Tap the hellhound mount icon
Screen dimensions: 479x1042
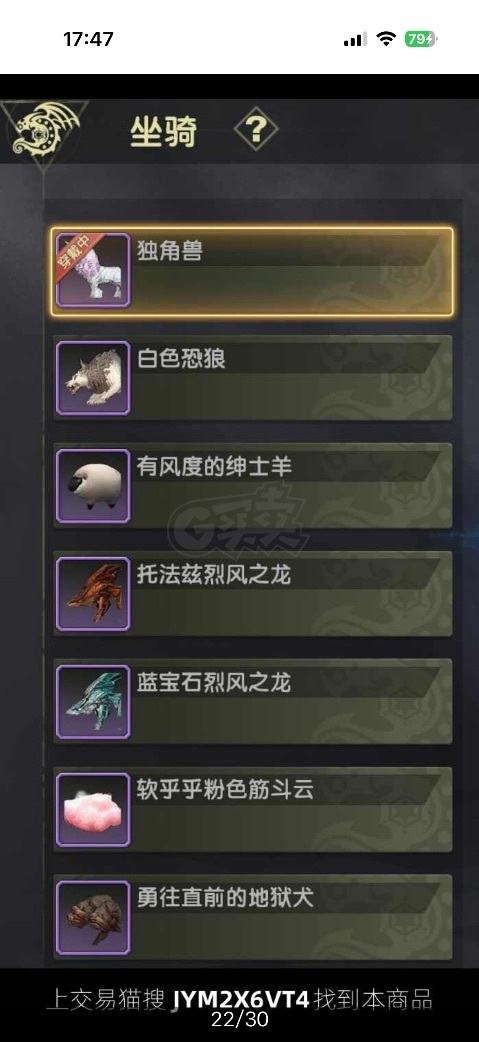point(93,918)
